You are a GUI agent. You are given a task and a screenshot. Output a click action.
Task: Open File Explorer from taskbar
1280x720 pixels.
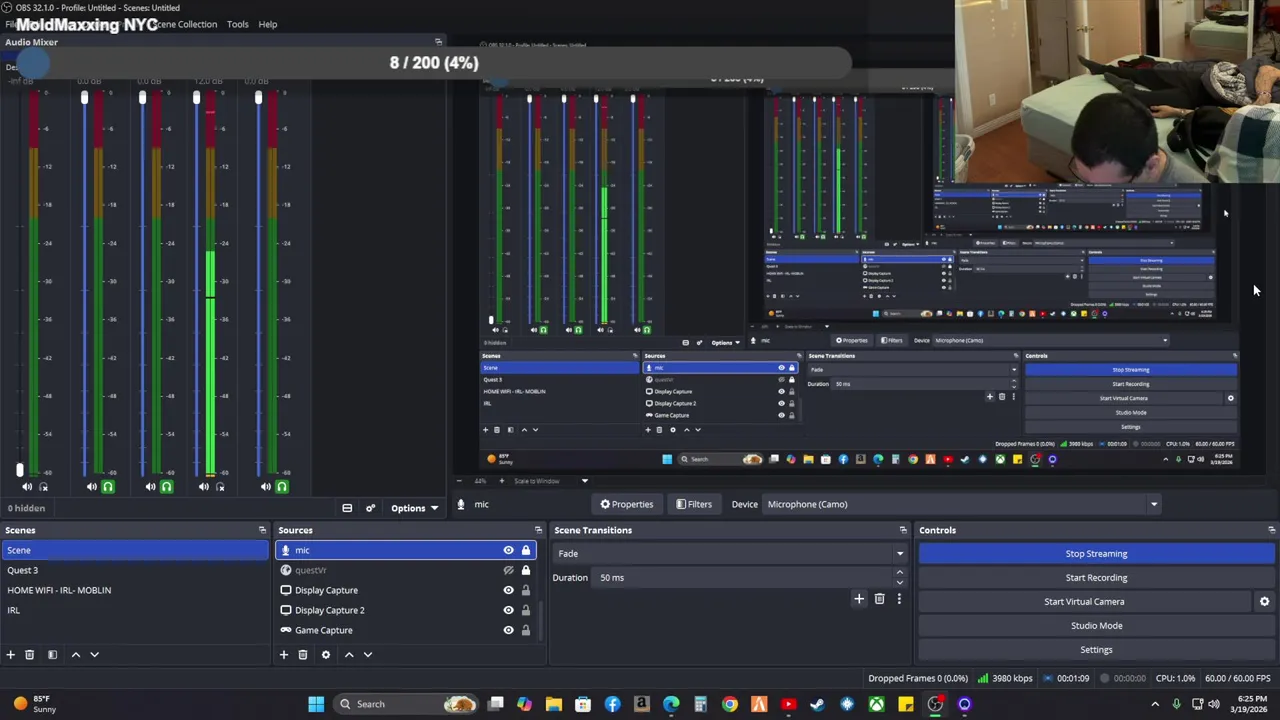coord(553,704)
